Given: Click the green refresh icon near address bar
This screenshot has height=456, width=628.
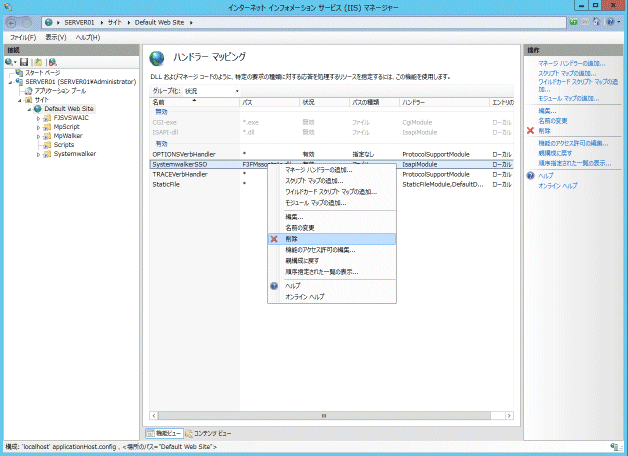Looking at the screenshot, I should coord(574,22).
